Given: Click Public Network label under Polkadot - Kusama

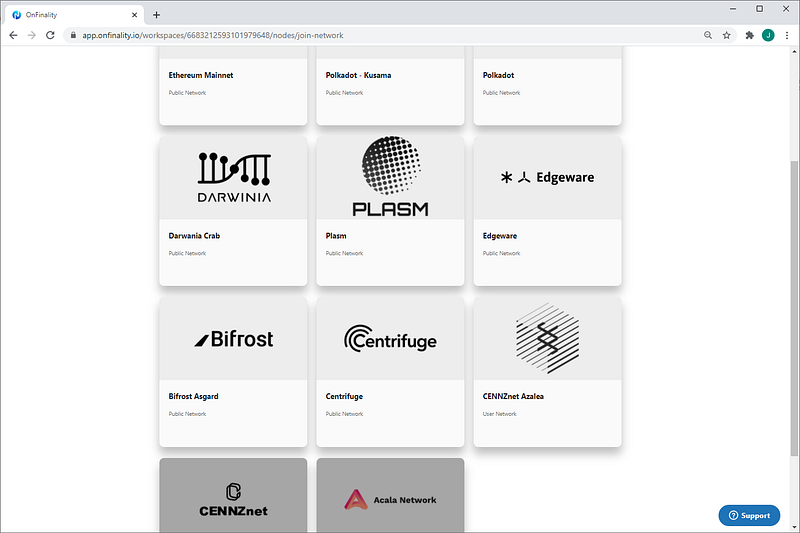Looking at the screenshot, I should click(x=344, y=93).
